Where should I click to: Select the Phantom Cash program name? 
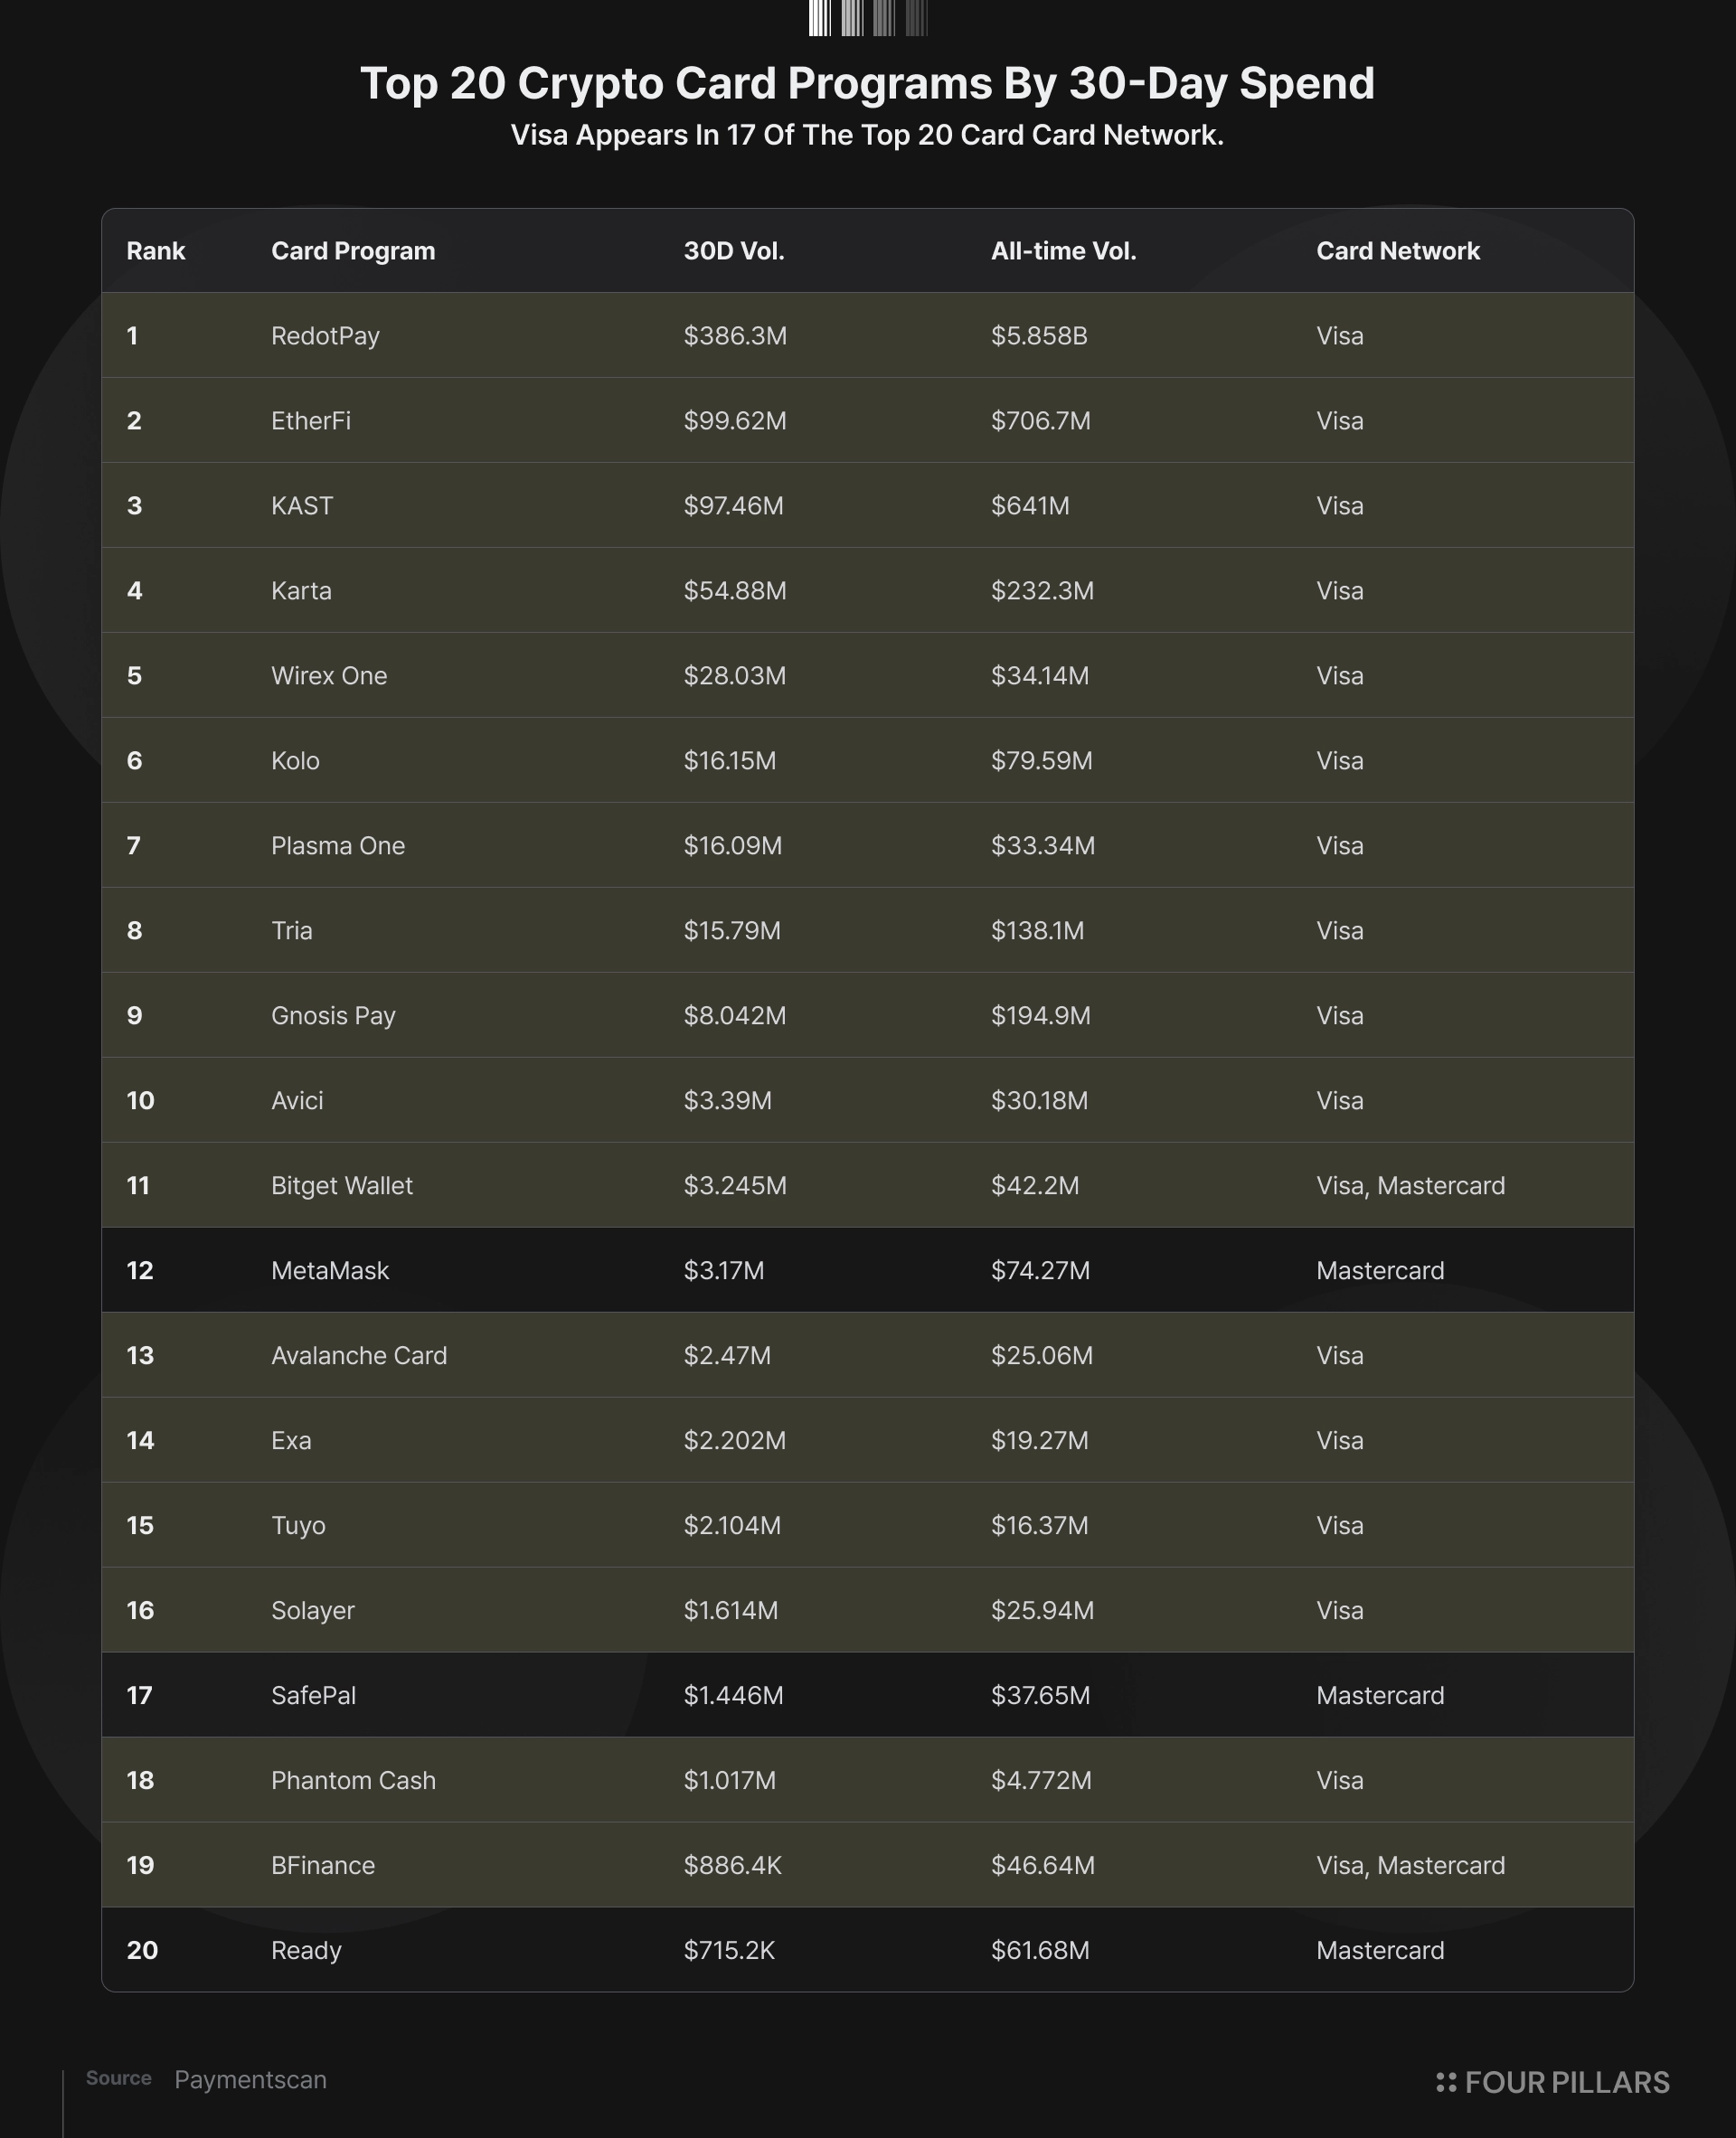coord(354,1781)
